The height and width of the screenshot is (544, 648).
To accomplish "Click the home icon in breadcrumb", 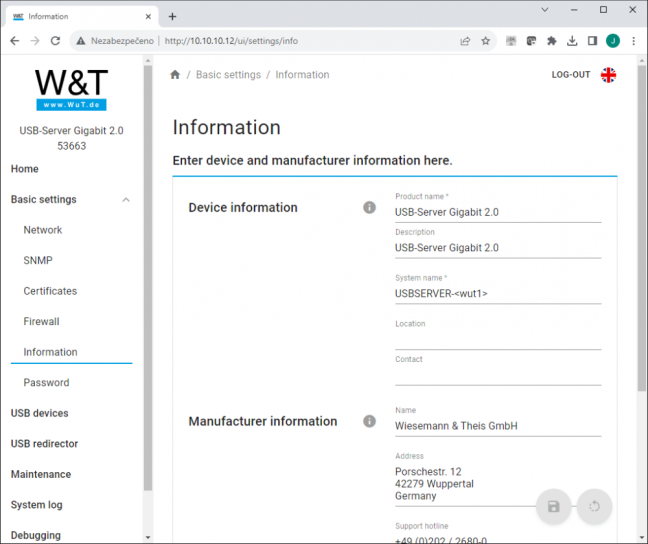I will (x=175, y=75).
